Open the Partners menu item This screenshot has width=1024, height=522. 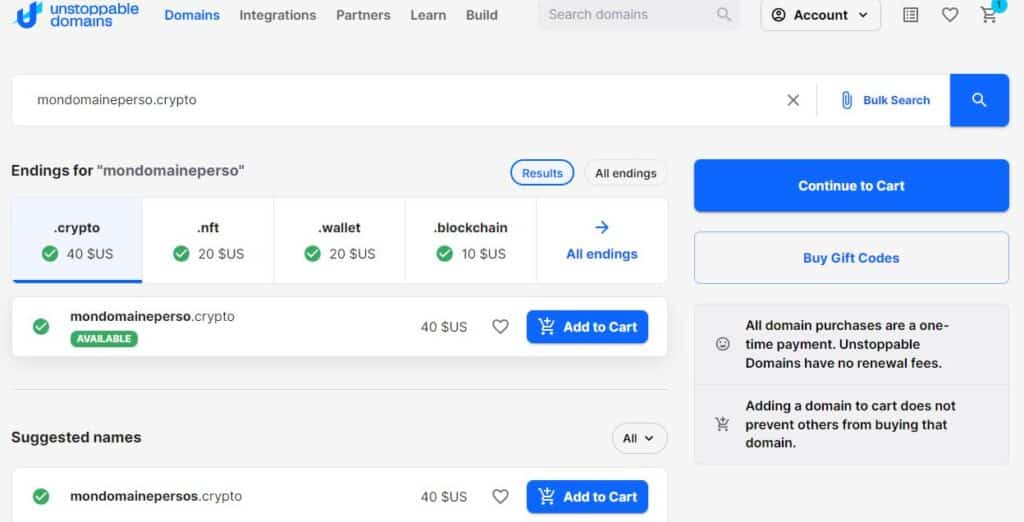(363, 15)
